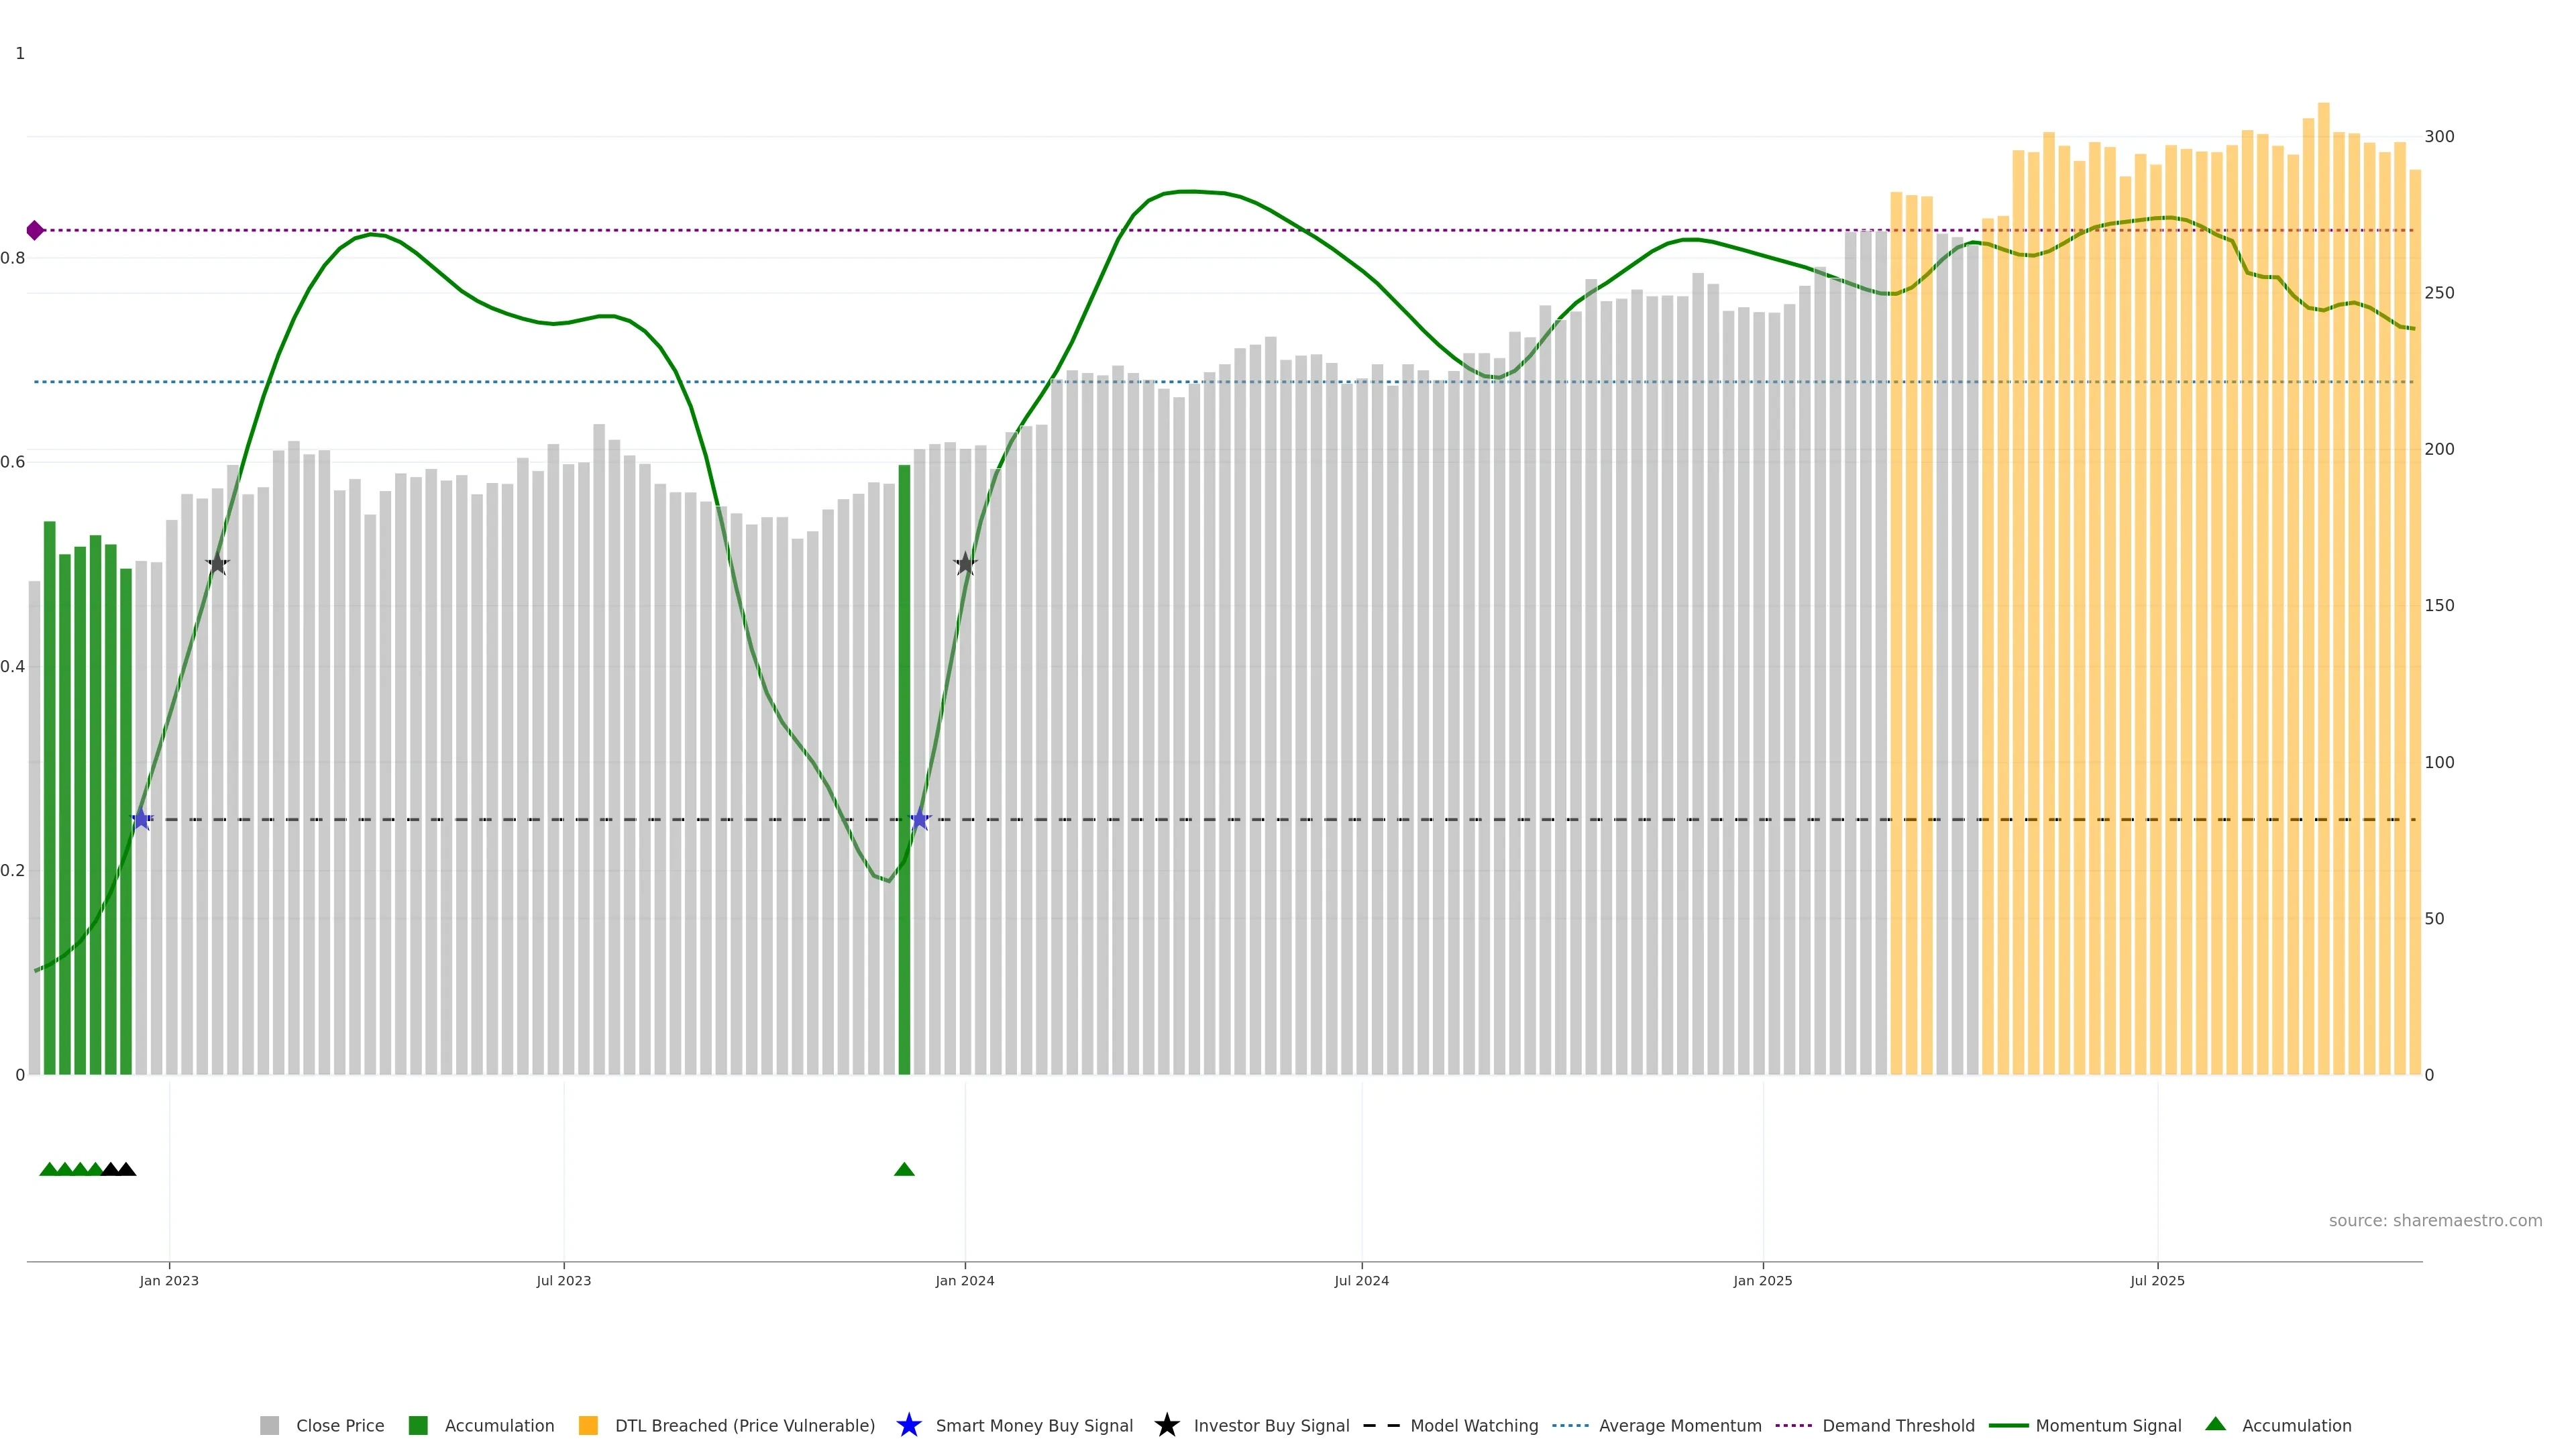This screenshot has width=2576, height=1449.
Task: Click the purple diamond Demand Threshold marker
Action: pyautogui.click(x=35, y=231)
